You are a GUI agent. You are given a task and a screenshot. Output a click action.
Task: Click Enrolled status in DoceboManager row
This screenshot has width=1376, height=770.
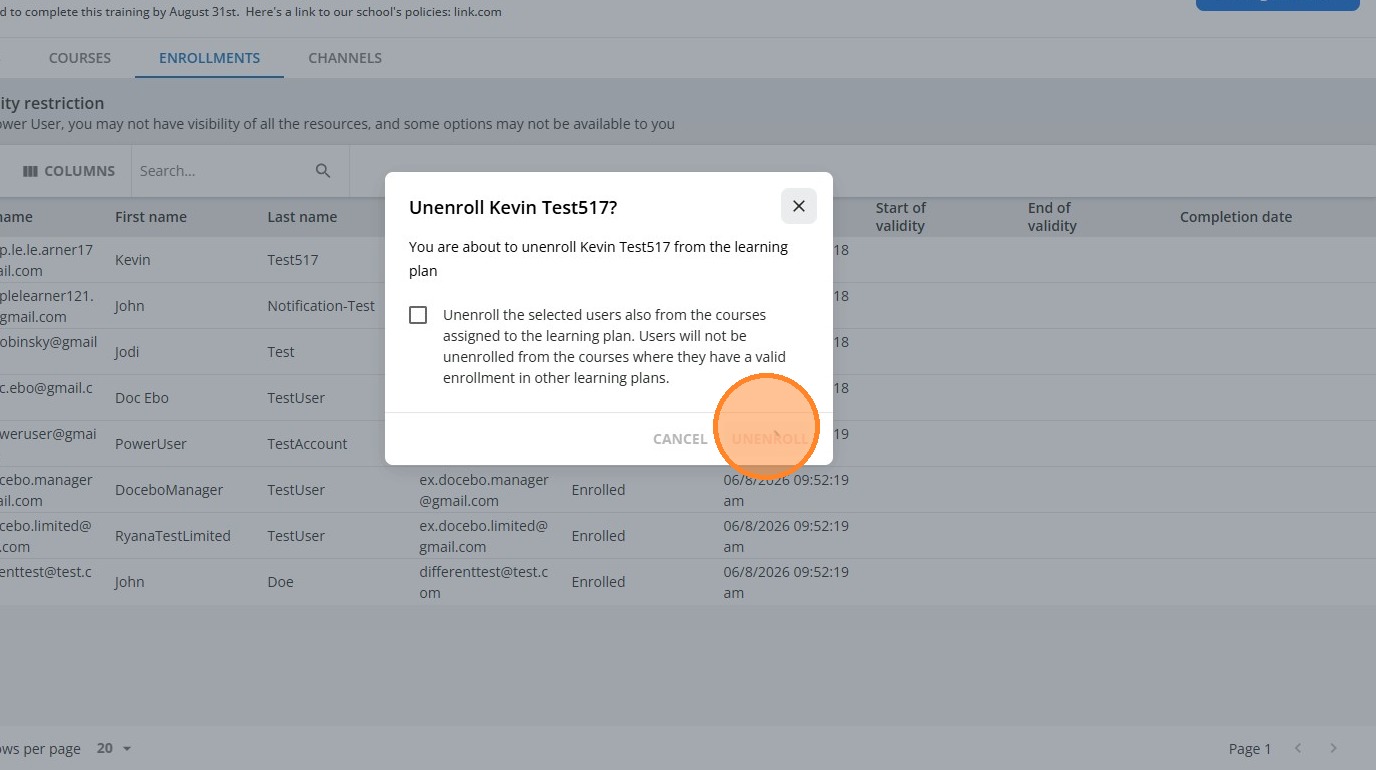click(598, 490)
